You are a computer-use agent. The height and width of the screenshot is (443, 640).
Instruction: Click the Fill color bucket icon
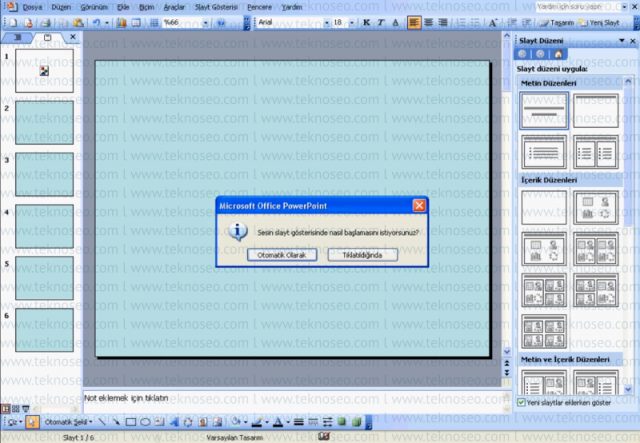pos(236,422)
